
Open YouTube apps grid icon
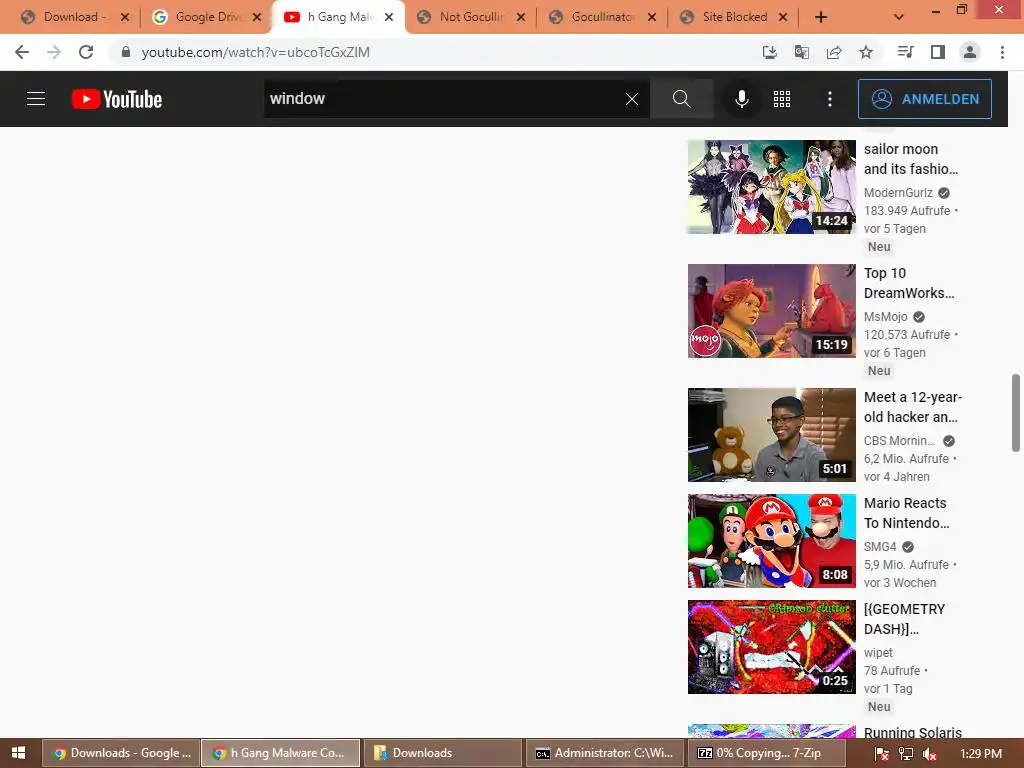tap(782, 99)
